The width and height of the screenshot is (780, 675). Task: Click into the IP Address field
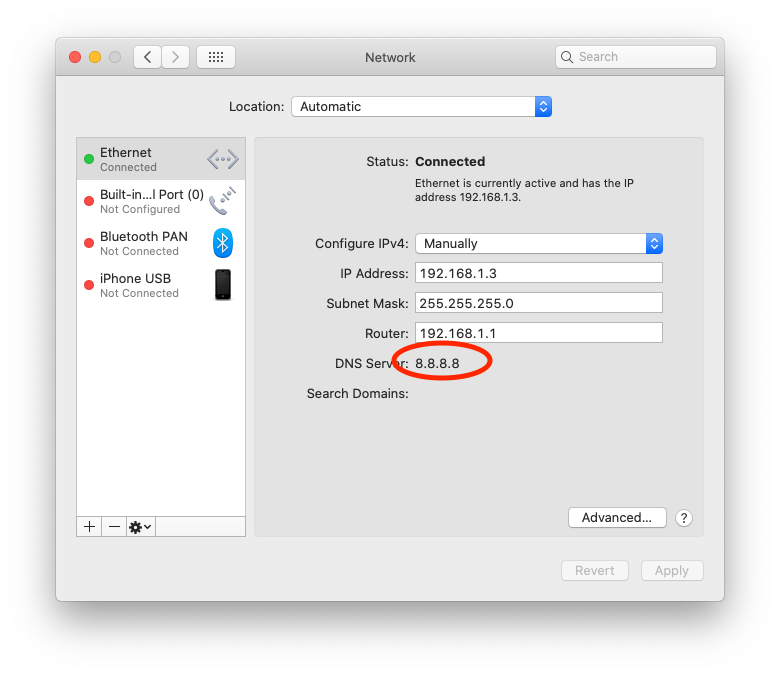(539, 273)
